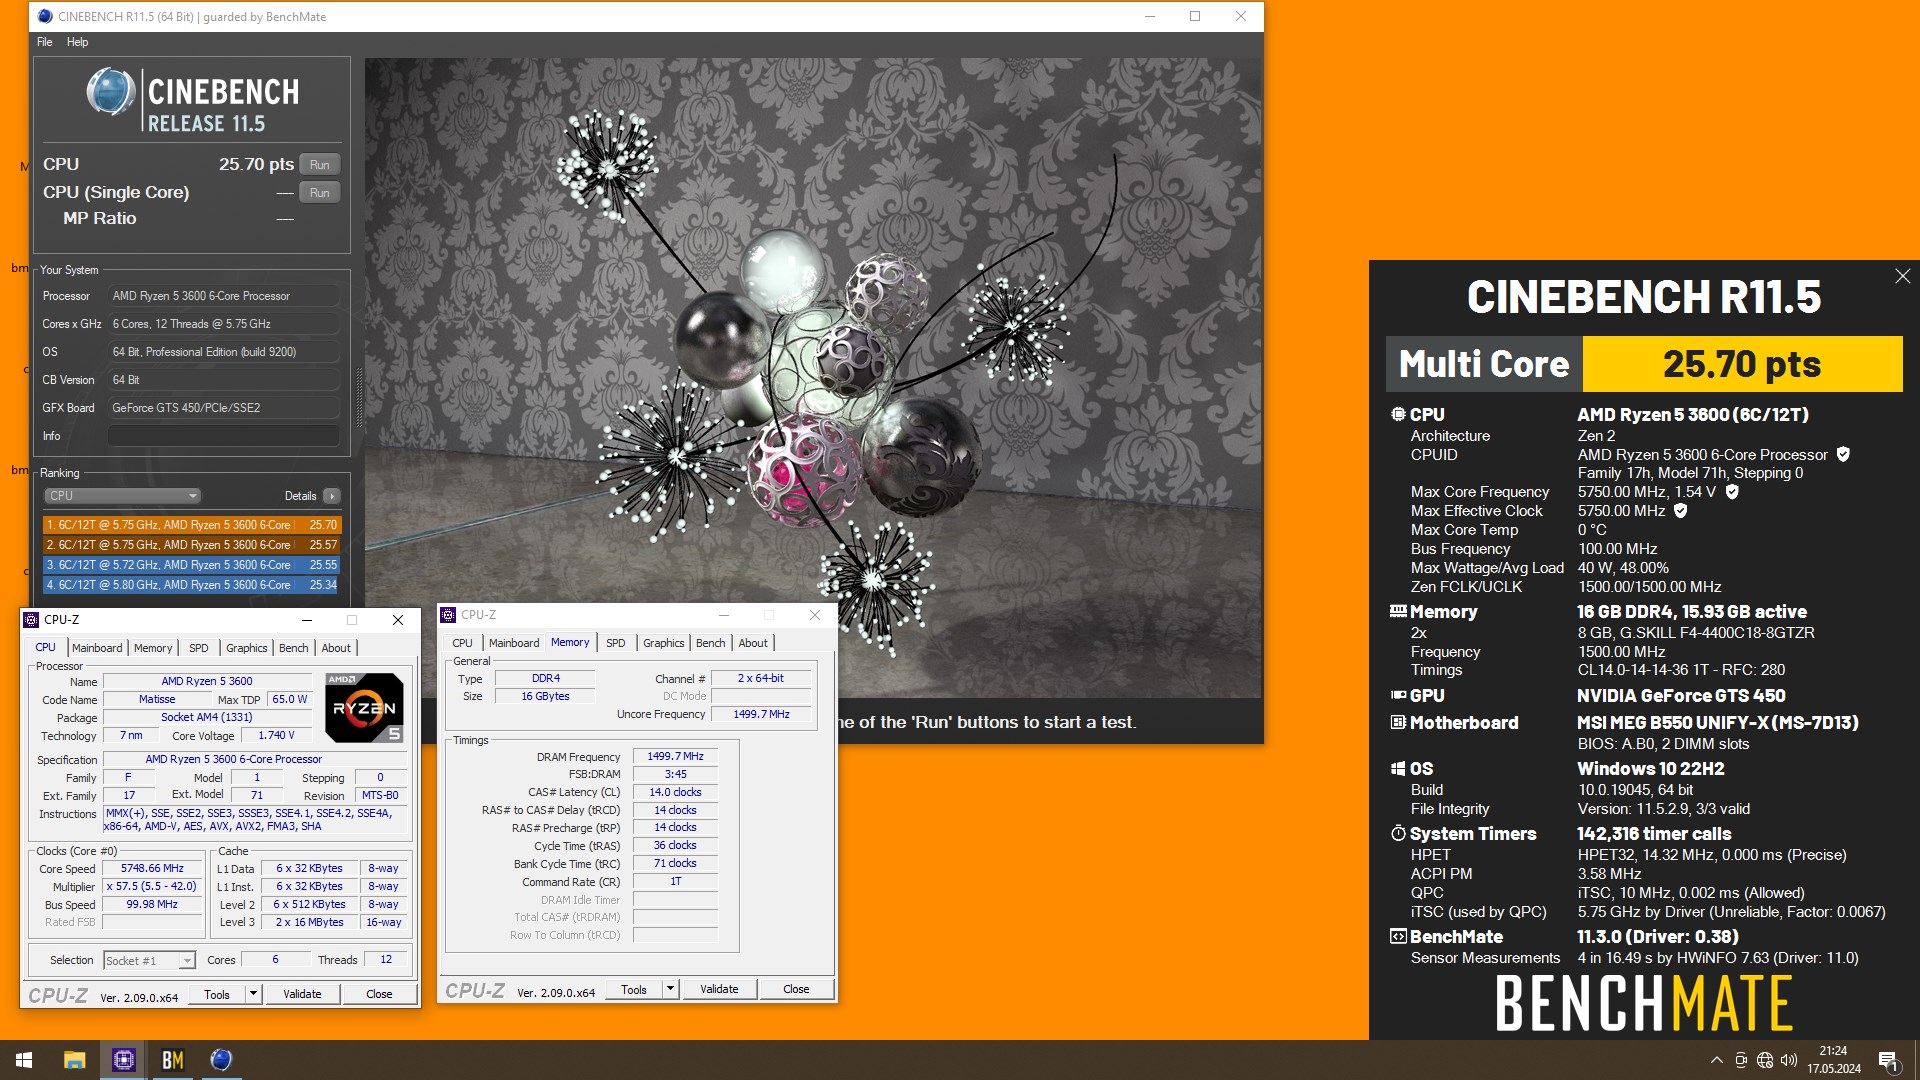The height and width of the screenshot is (1080, 1920).
Task: Click the Cinebench sphere logo
Action: [x=110, y=93]
